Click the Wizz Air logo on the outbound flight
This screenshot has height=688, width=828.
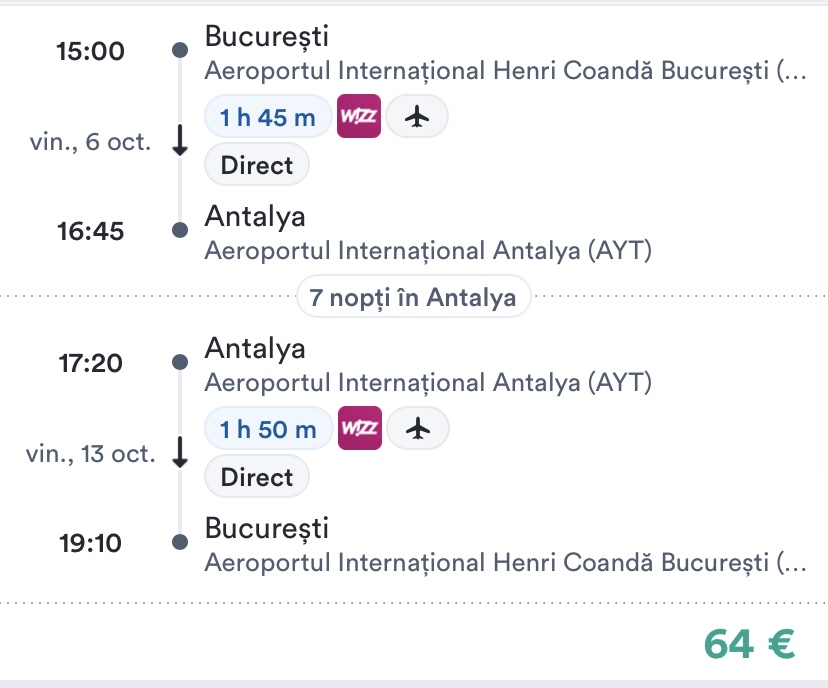tap(360, 118)
